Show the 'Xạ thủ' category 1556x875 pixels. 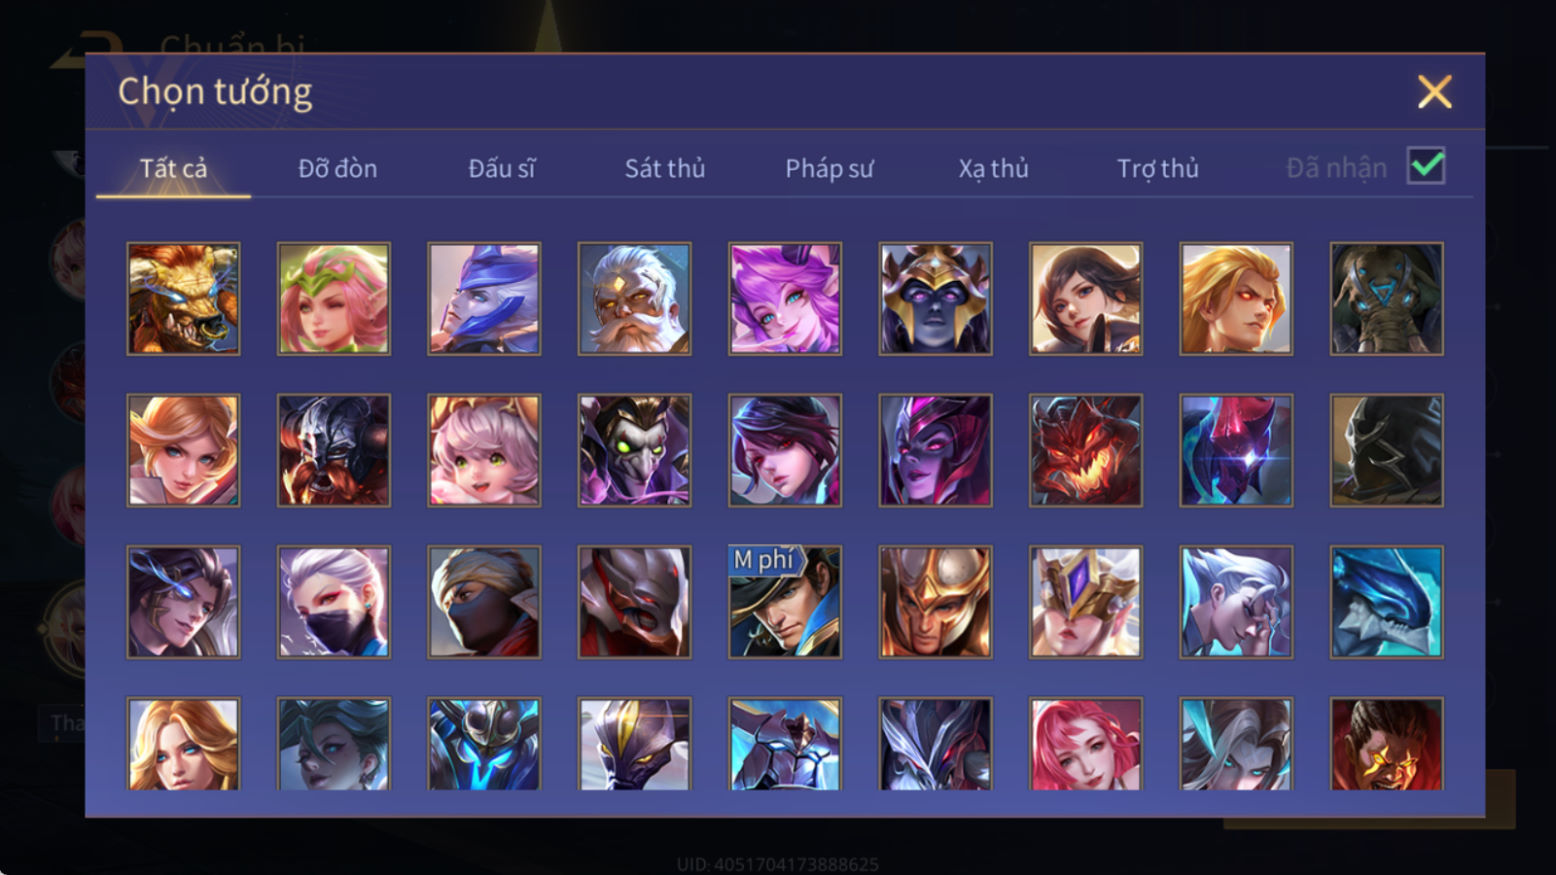click(993, 168)
